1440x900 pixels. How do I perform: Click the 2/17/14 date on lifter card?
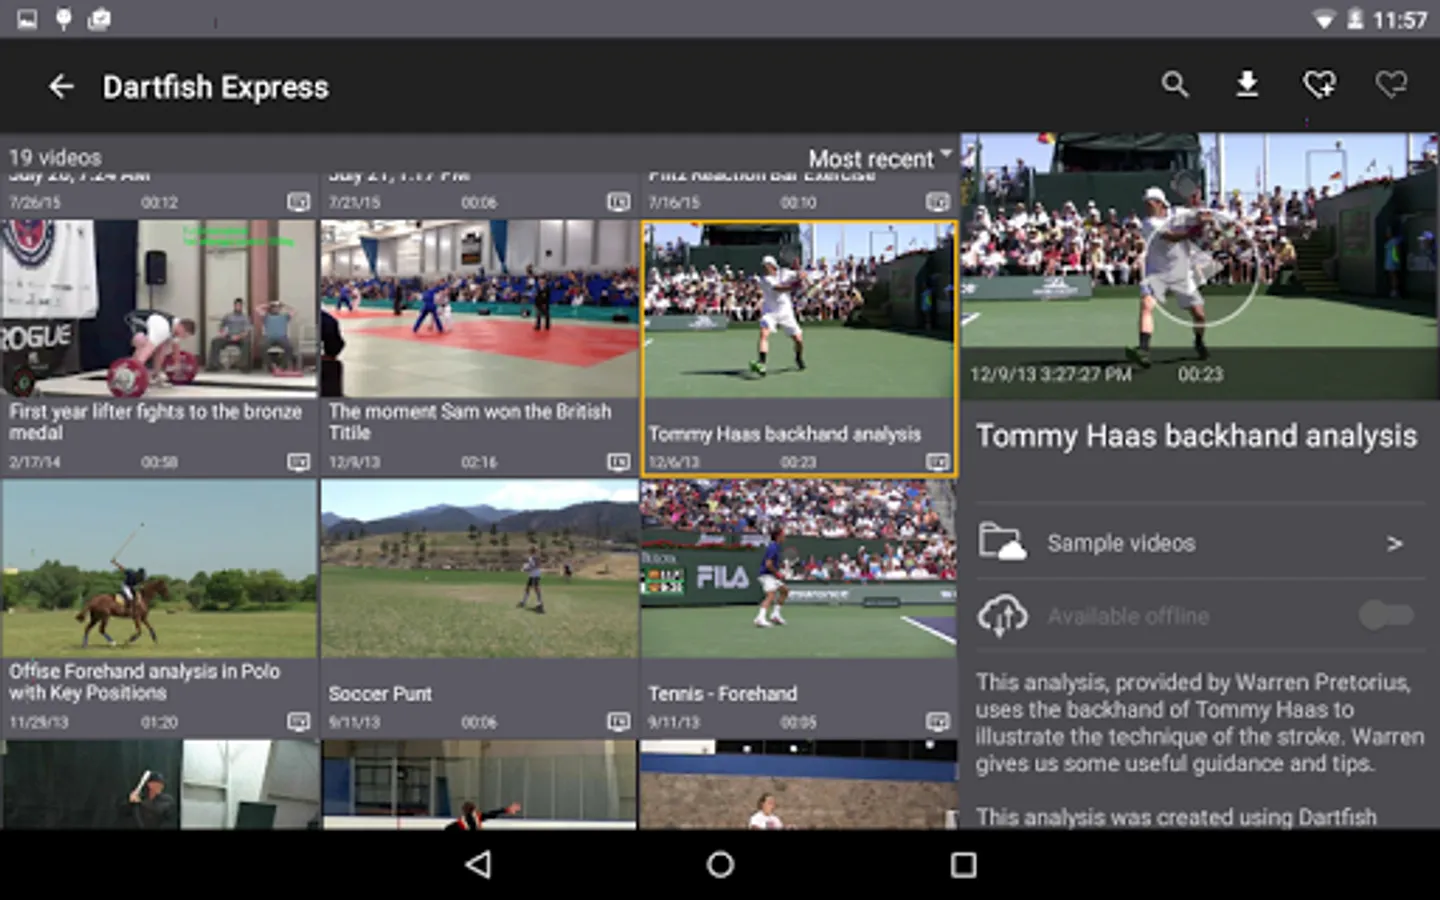[35, 462]
